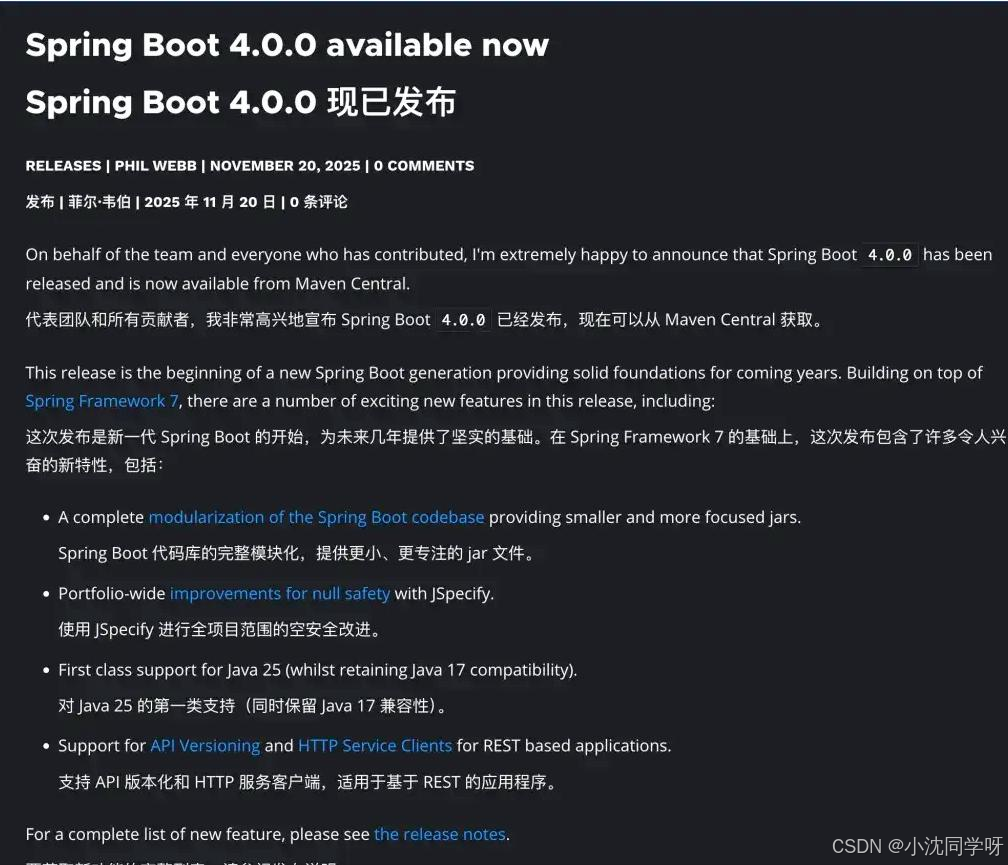Click the Chinese title Spring Boot 4.0.0 现已发布
Screen dimensions: 1008x865
pyautogui.click(x=241, y=101)
